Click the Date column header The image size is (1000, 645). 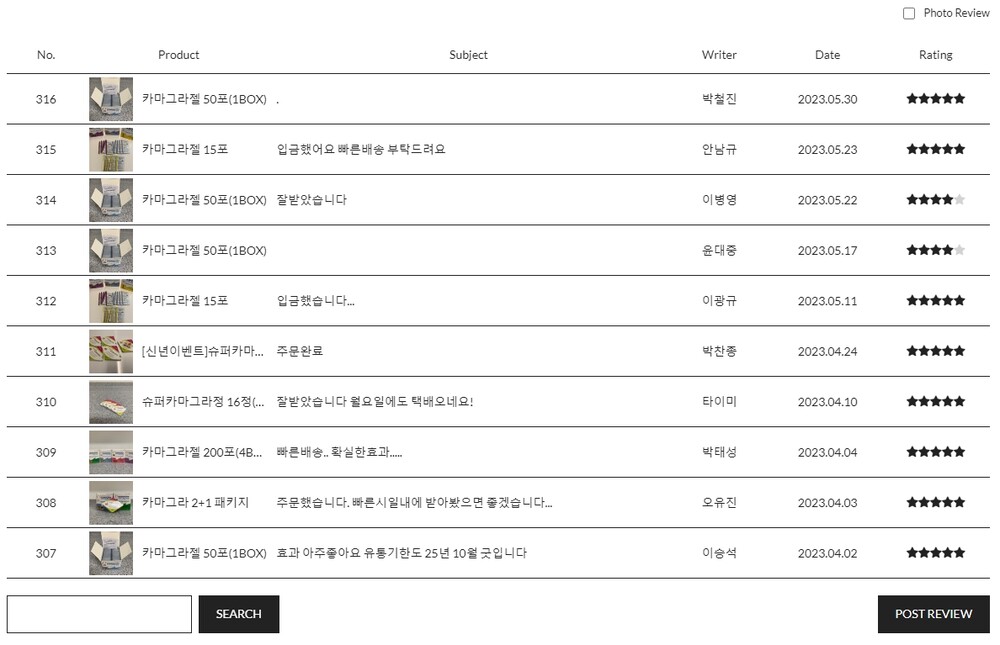(827, 55)
